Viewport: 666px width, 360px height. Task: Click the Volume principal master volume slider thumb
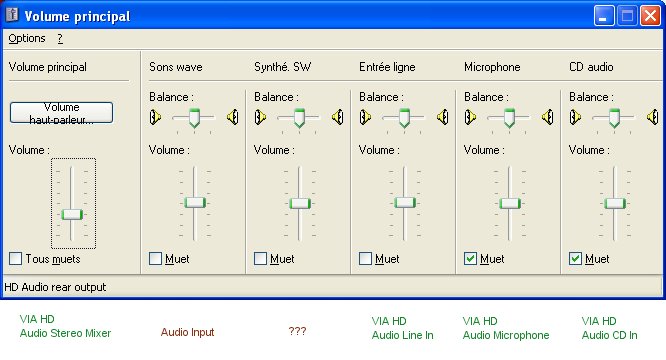[x=72, y=214]
